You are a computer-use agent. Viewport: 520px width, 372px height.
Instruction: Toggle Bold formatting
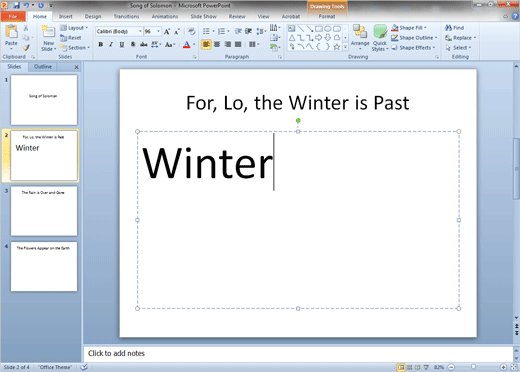[100, 44]
